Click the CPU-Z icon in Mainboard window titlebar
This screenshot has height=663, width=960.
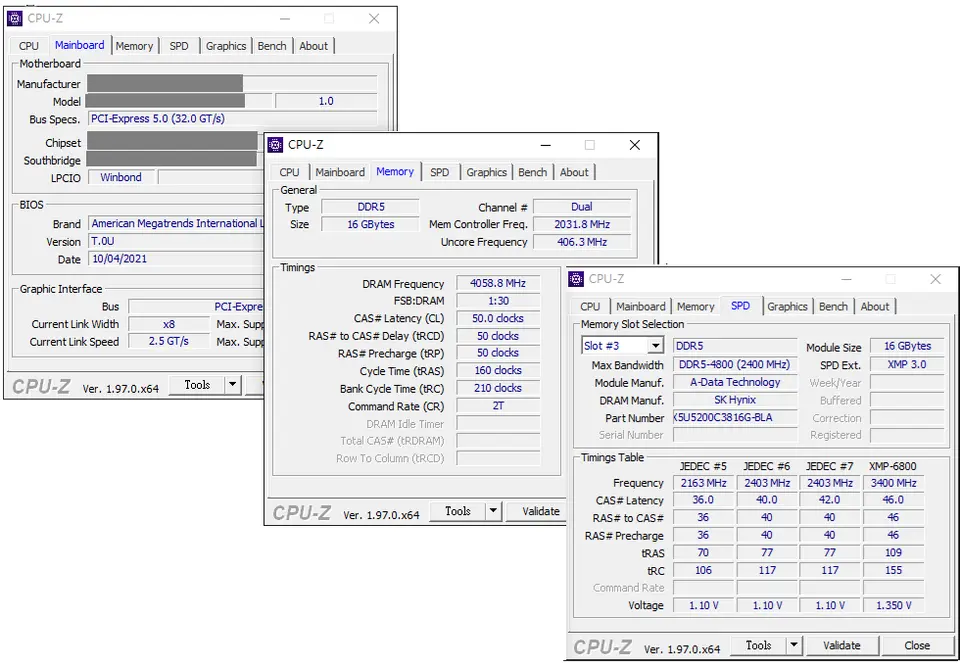pos(14,17)
